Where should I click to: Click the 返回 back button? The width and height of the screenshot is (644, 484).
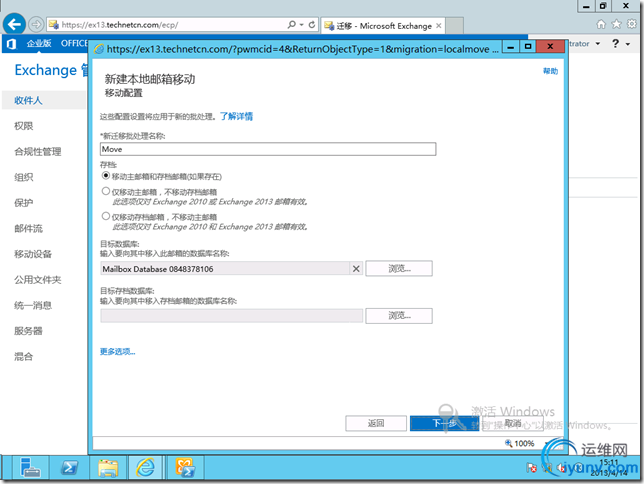point(376,423)
